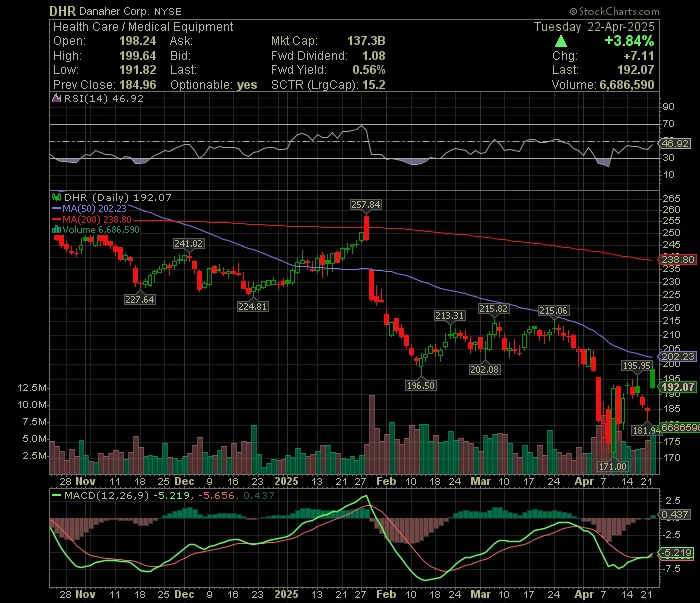Click the Prev Close value 184.96
Viewport: 700px width, 603px height.
click(138, 85)
